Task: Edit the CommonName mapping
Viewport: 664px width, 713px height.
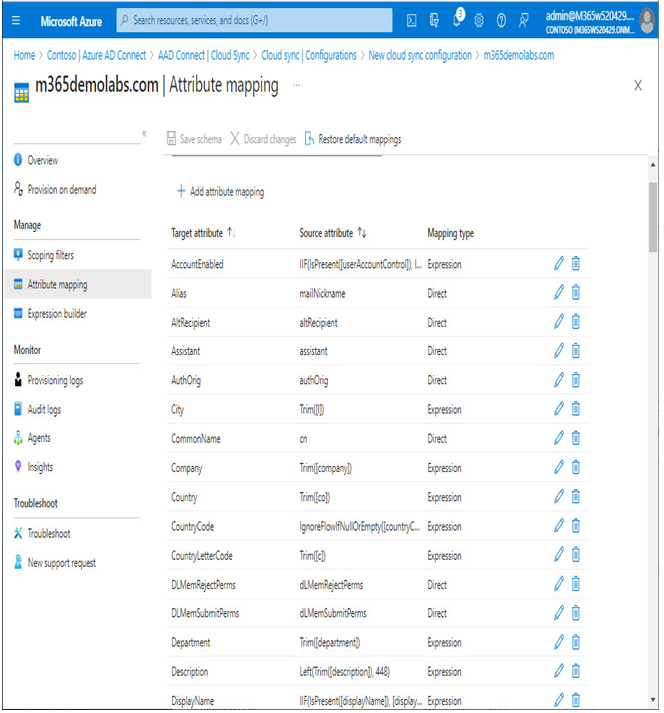Action: pos(559,438)
